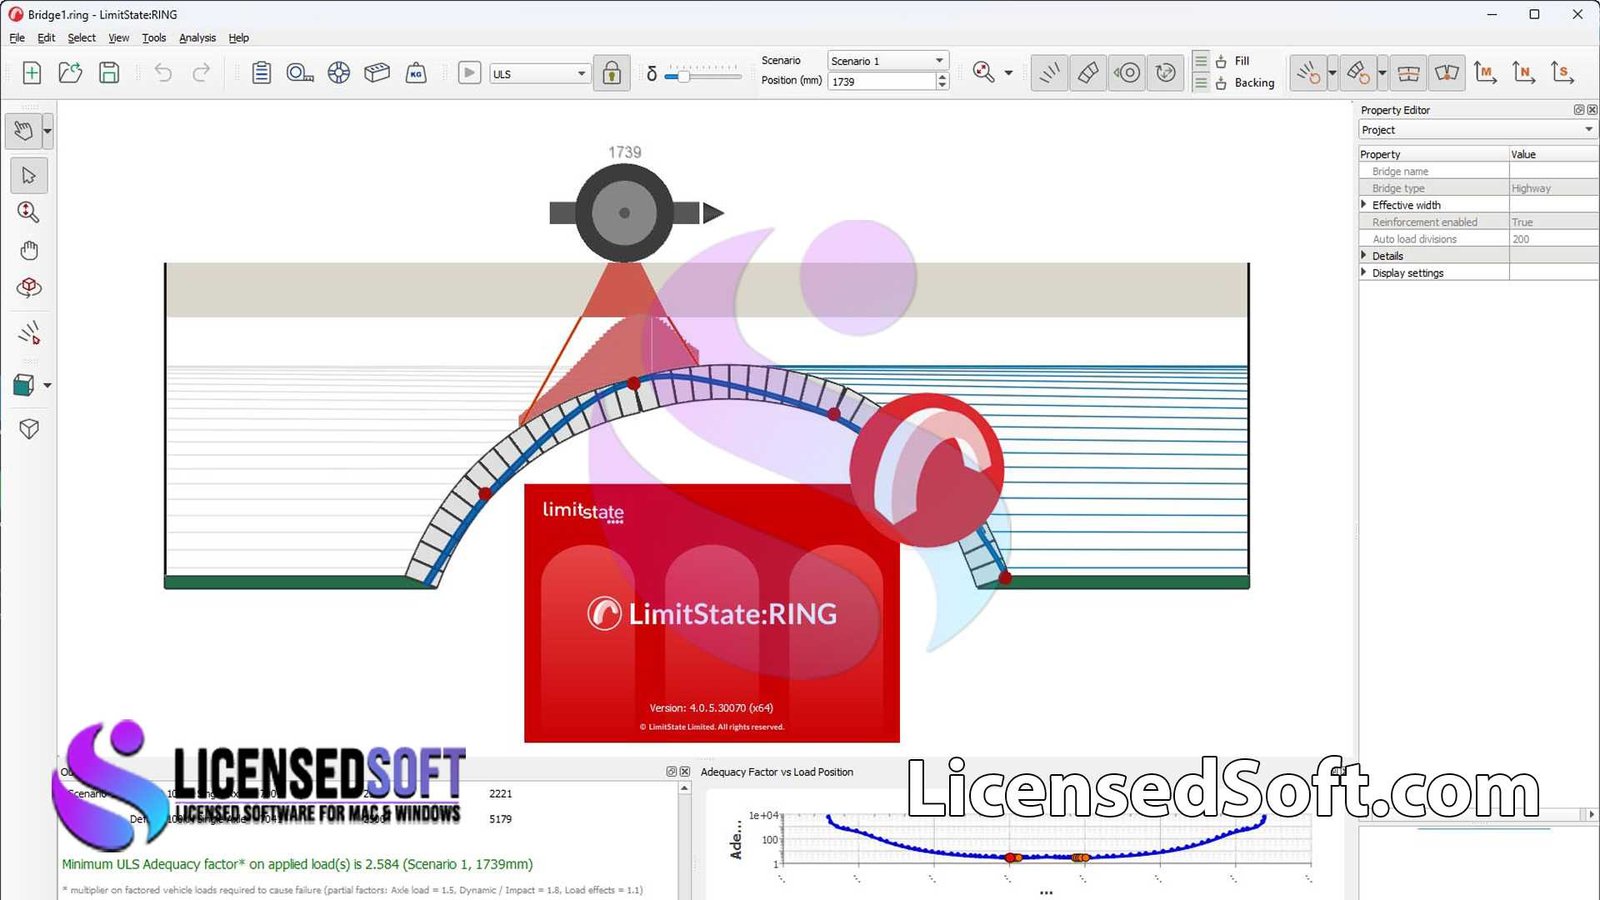
Task: Select the click-hand tool in sidebar
Action: (23, 131)
